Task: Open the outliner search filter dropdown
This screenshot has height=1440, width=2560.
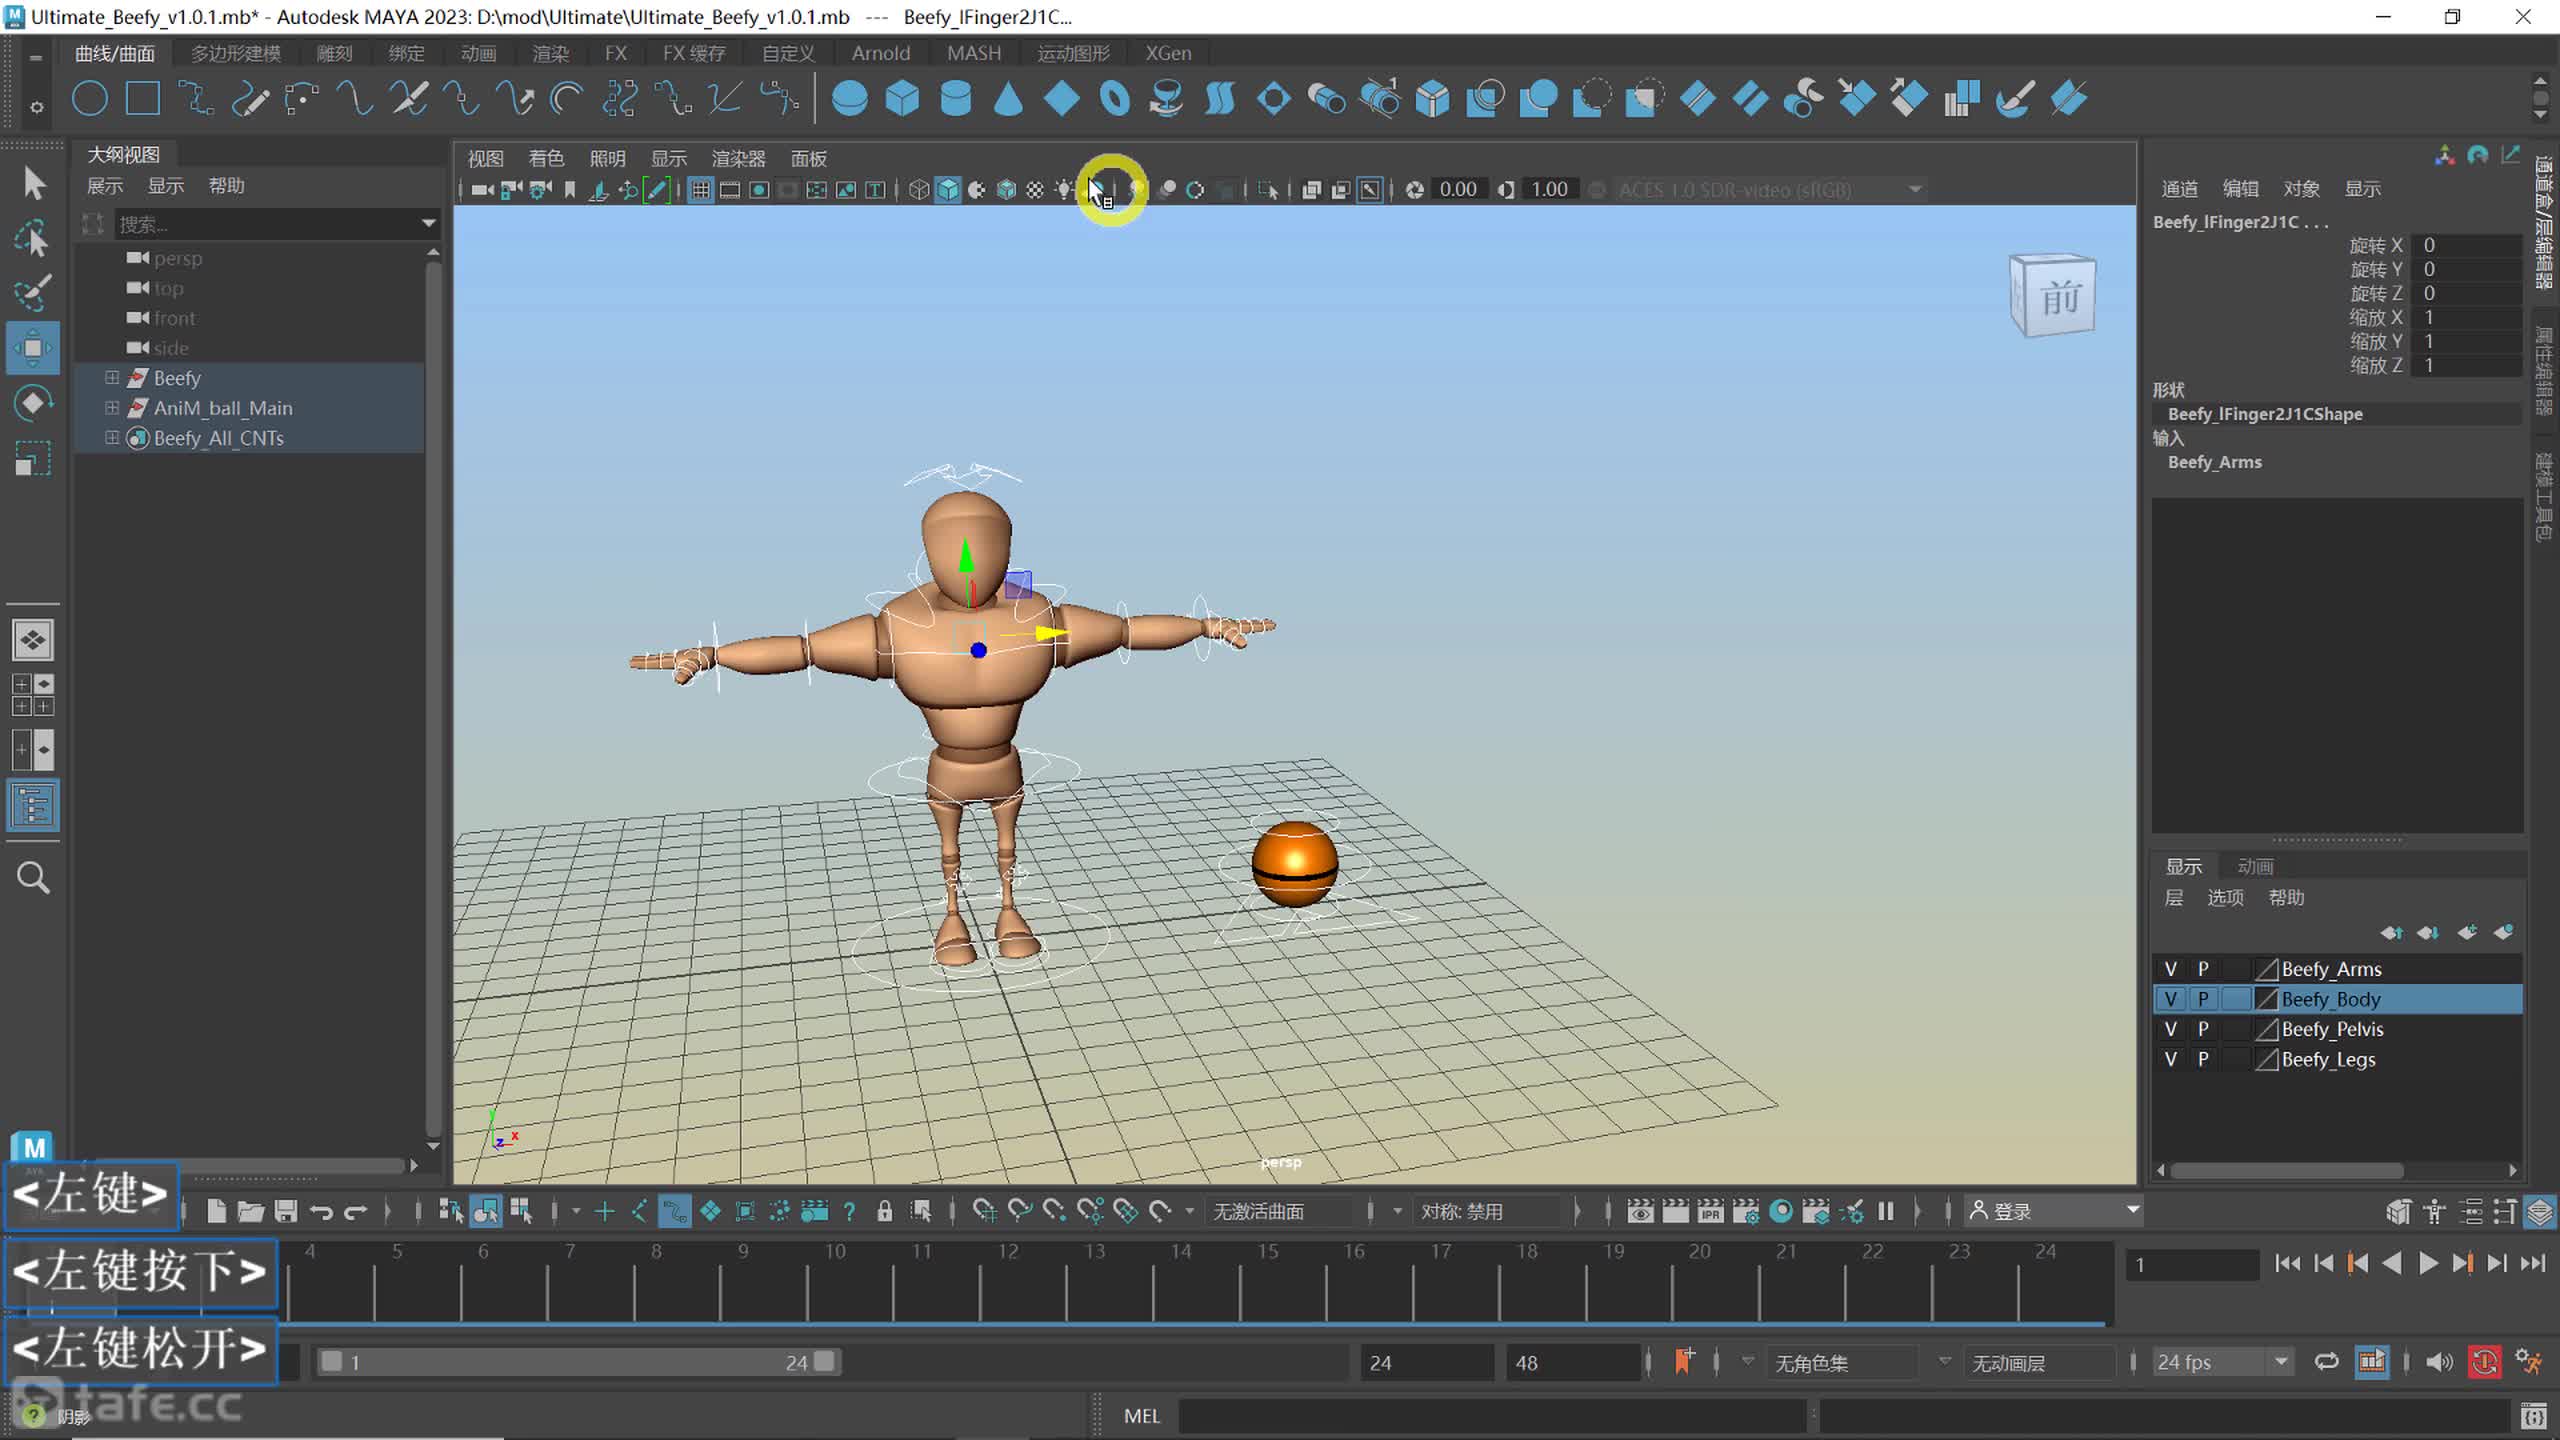Action: coord(429,223)
